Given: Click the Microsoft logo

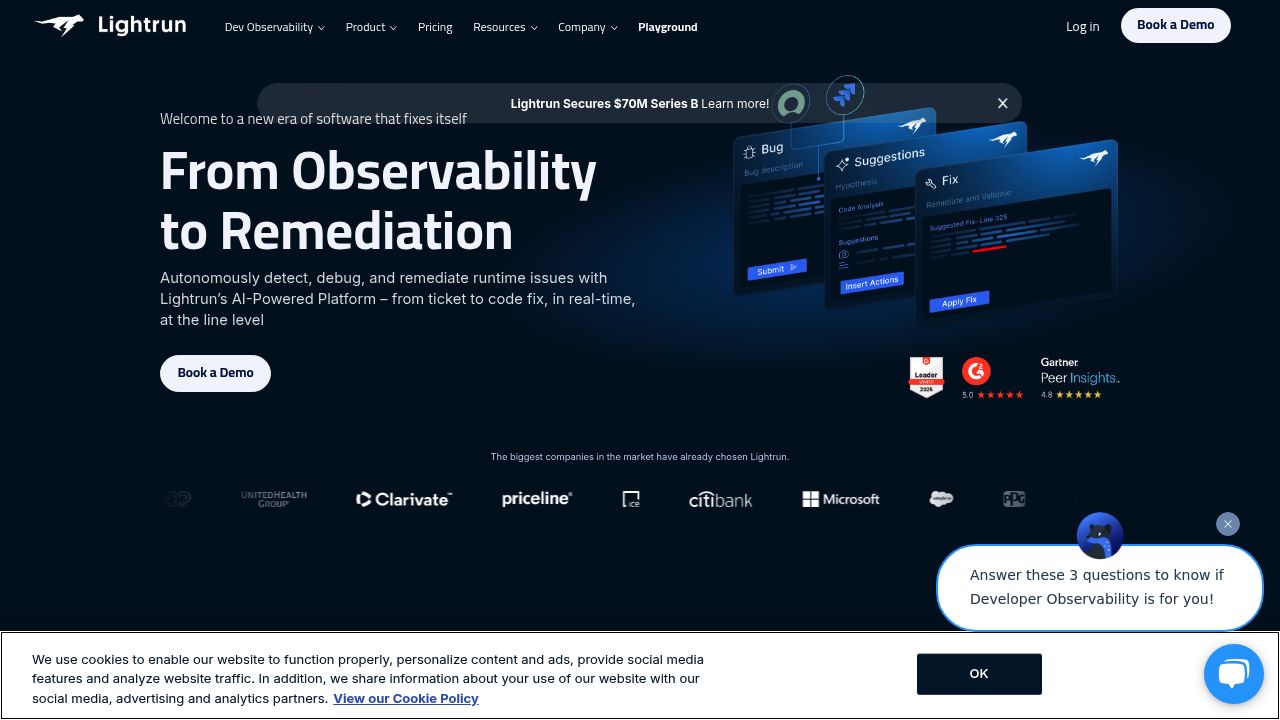Looking at the screenshot, I should 841,499.
